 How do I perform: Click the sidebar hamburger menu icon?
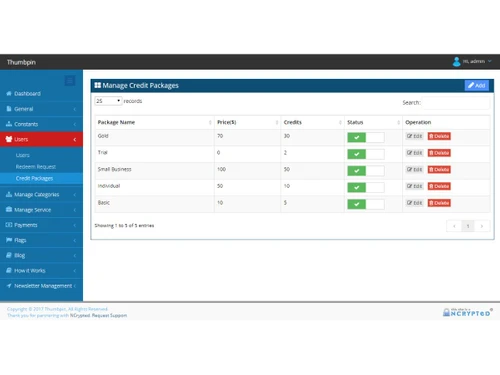point(70,81)
